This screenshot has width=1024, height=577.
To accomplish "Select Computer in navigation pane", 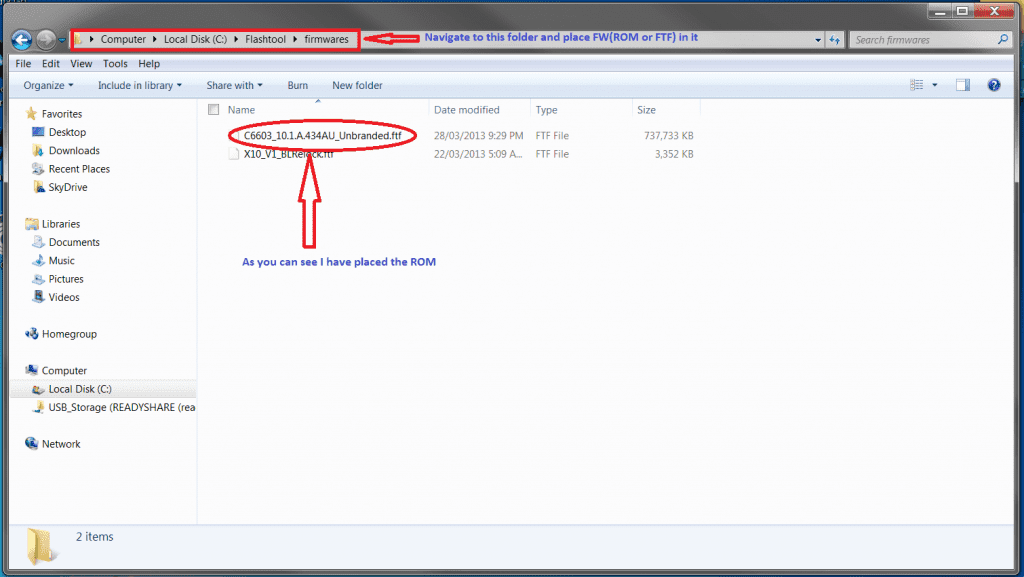I will 64,370.
